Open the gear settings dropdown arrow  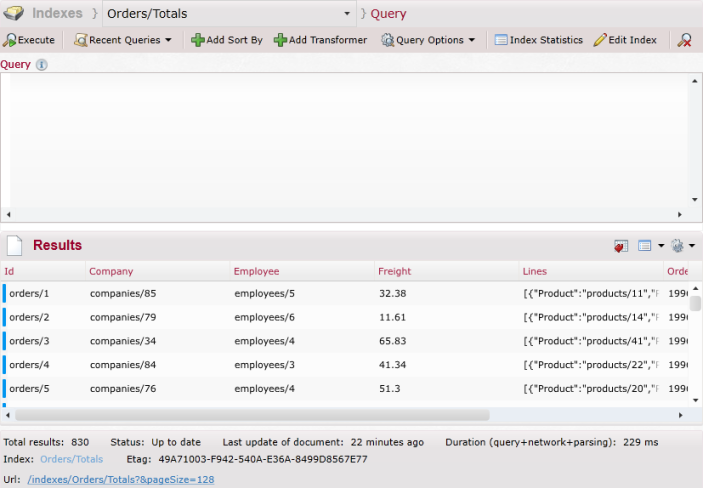(692, 245)
